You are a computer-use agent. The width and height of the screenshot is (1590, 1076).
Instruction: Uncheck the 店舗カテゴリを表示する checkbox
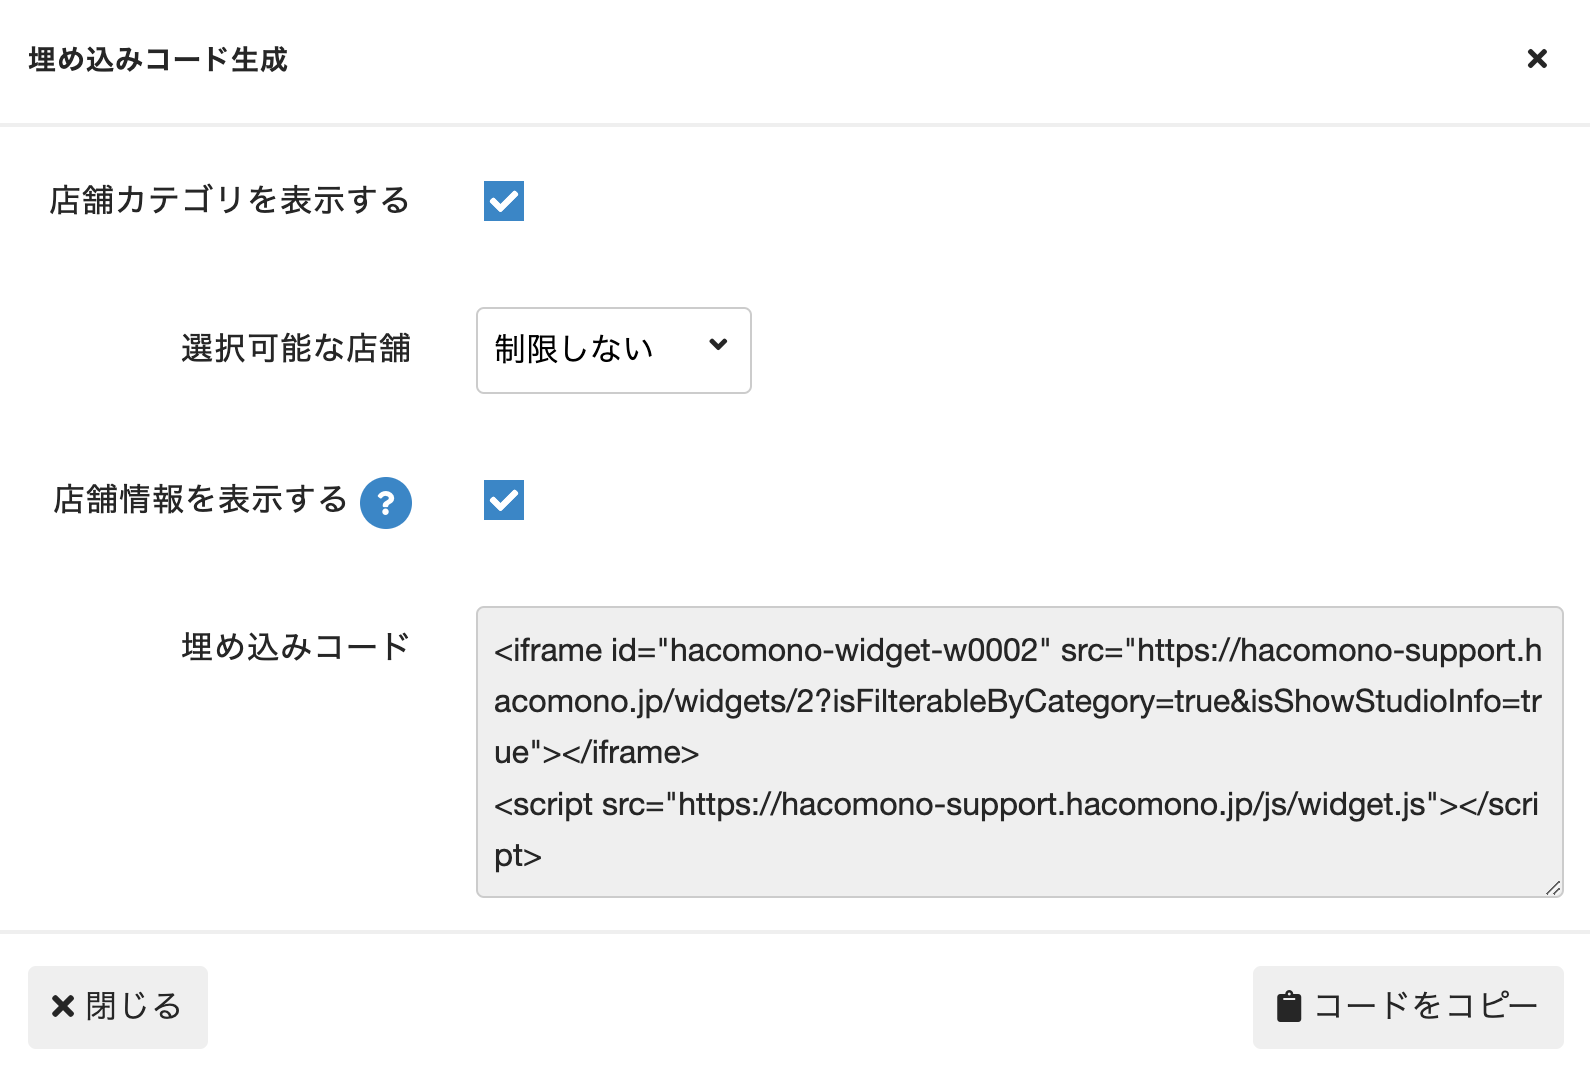pyautogui.click(x=504, y=201)
